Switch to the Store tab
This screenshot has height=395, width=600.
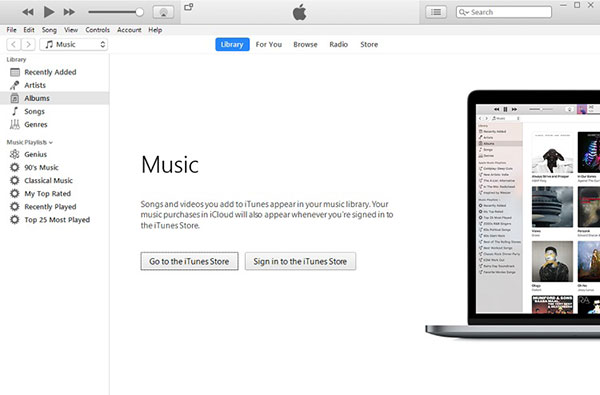click(369, 44)
